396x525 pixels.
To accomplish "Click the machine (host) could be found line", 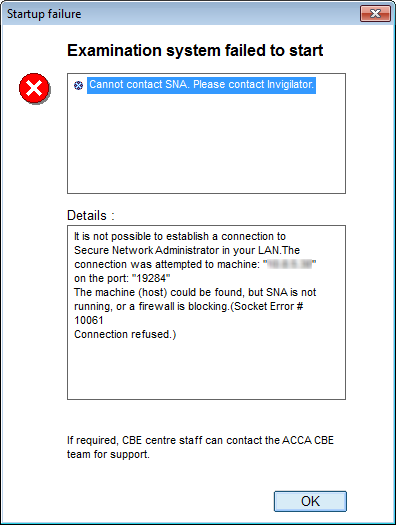I will pyautogui.click(x=195, y=292).
